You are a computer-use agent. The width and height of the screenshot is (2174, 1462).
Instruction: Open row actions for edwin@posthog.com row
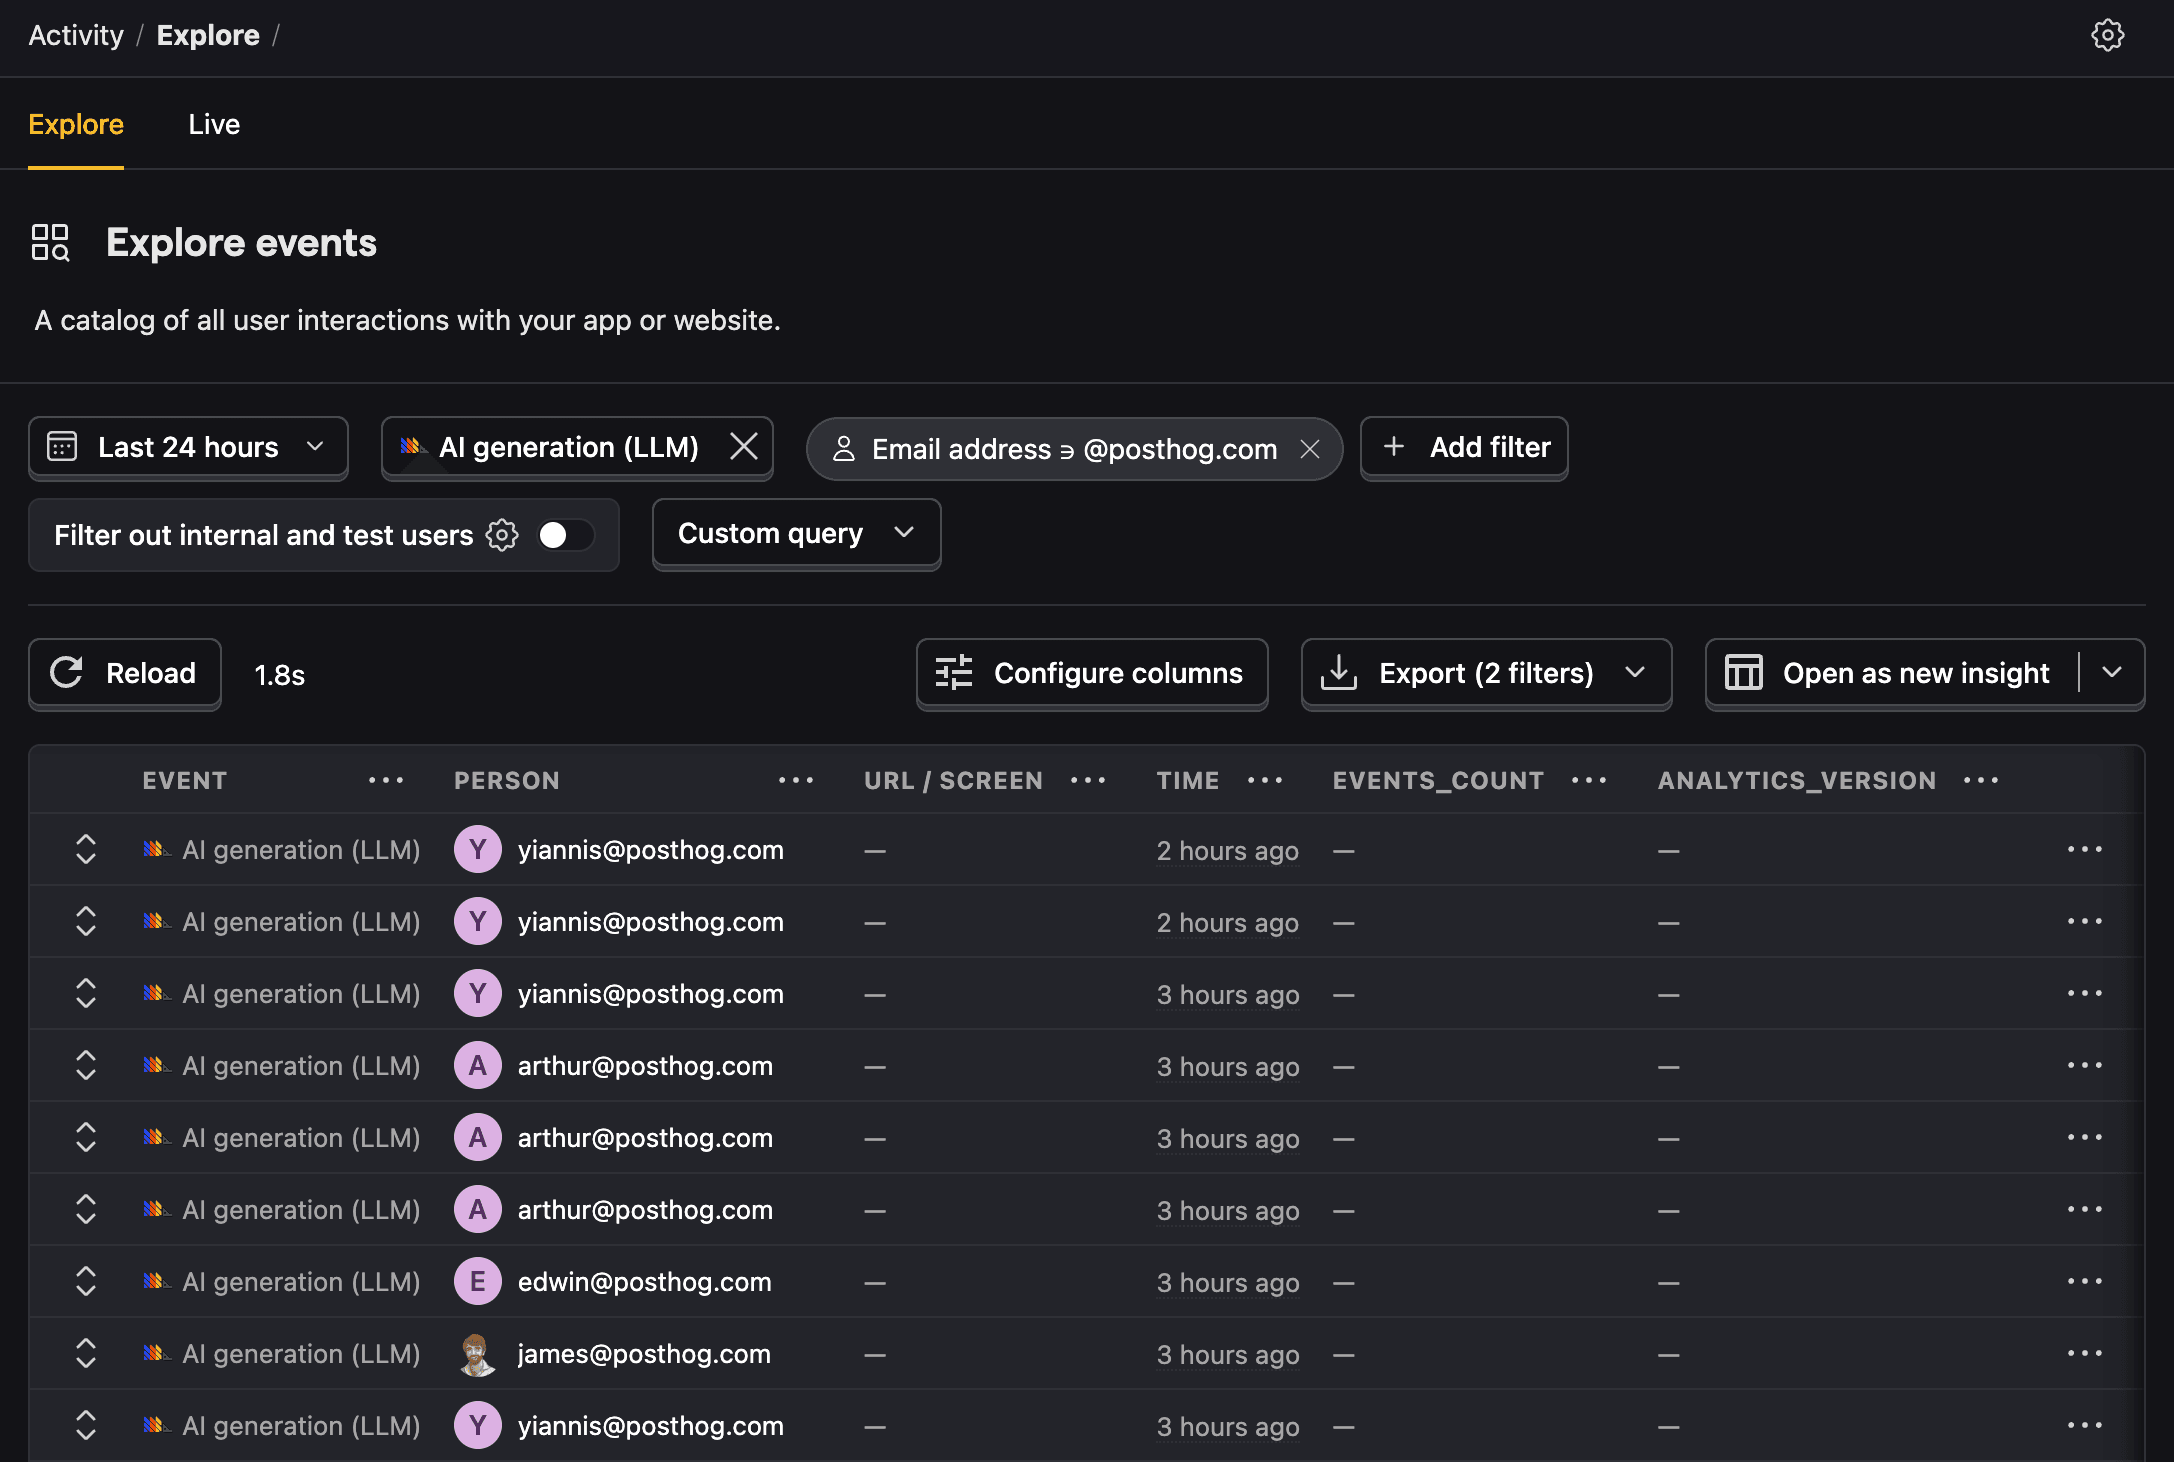pyautogui.click(x=2085, y=1281)
